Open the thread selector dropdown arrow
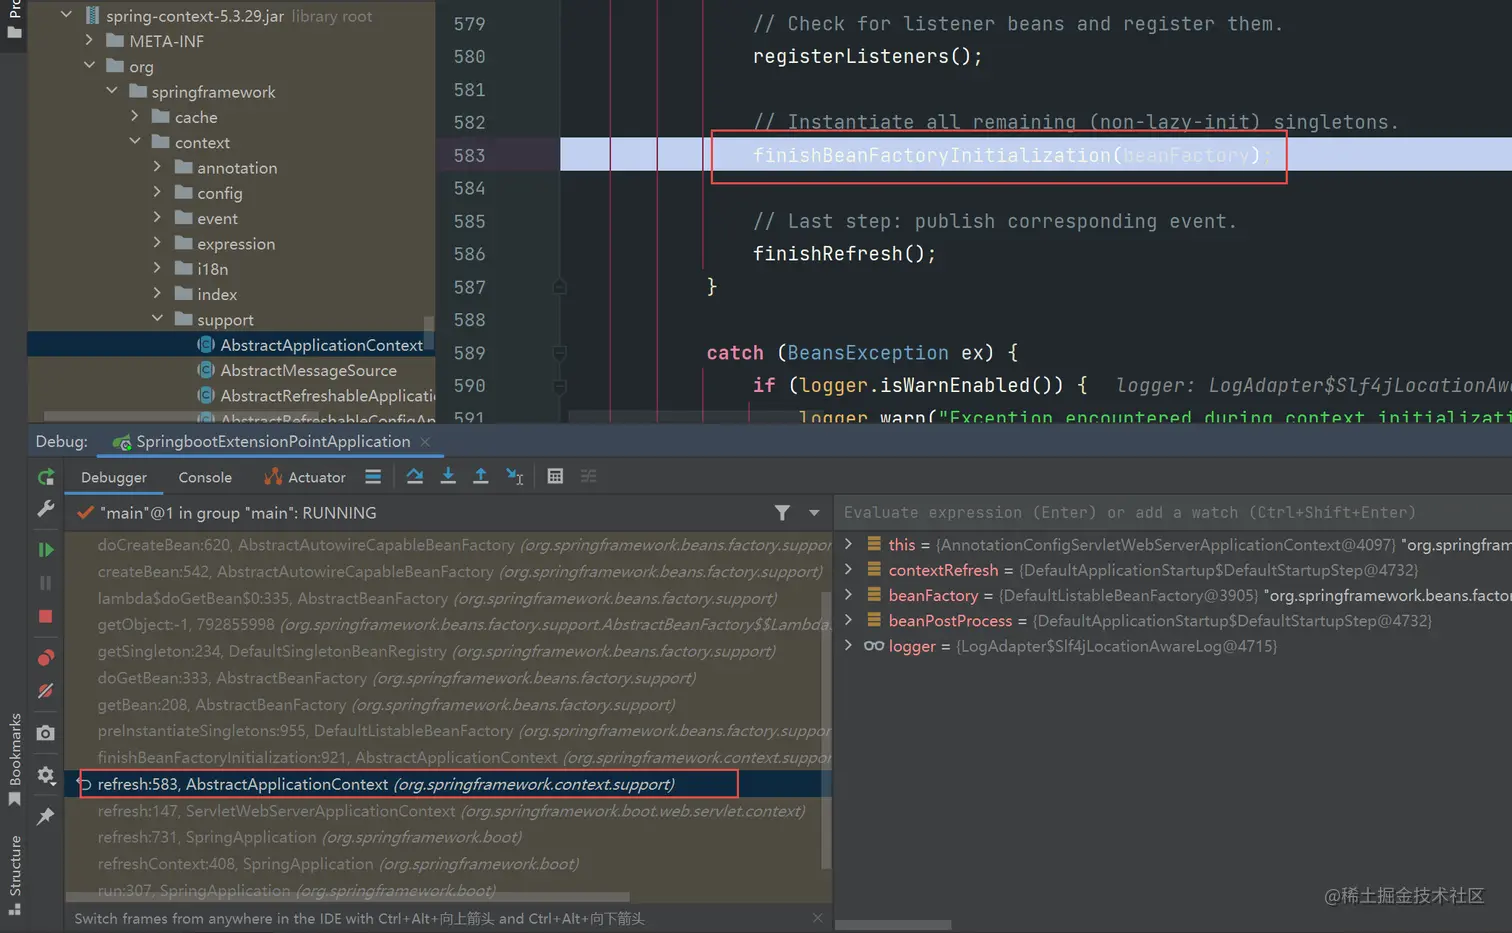 click(x=814, y=513)
